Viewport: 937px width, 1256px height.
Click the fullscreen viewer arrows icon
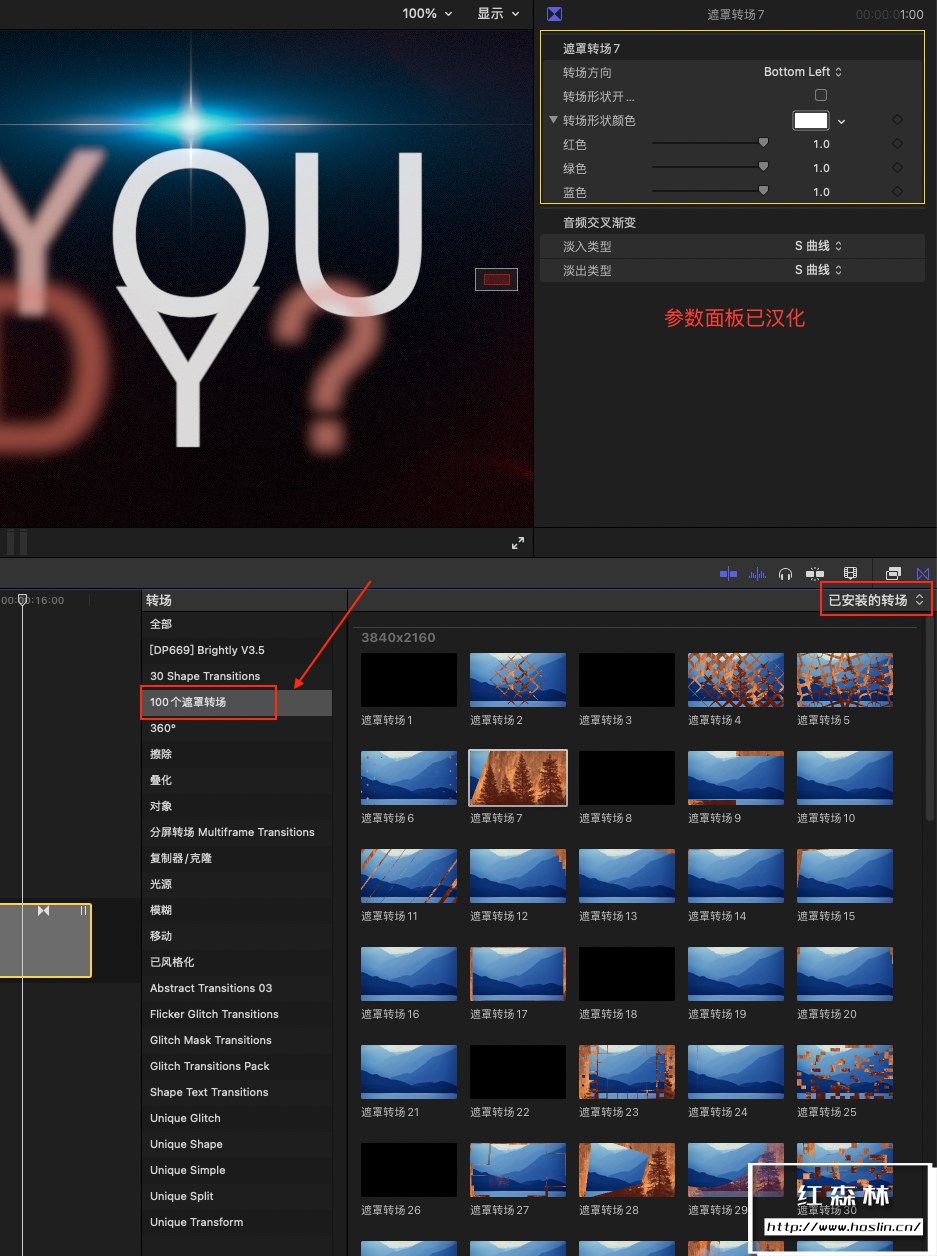point(518,543)
